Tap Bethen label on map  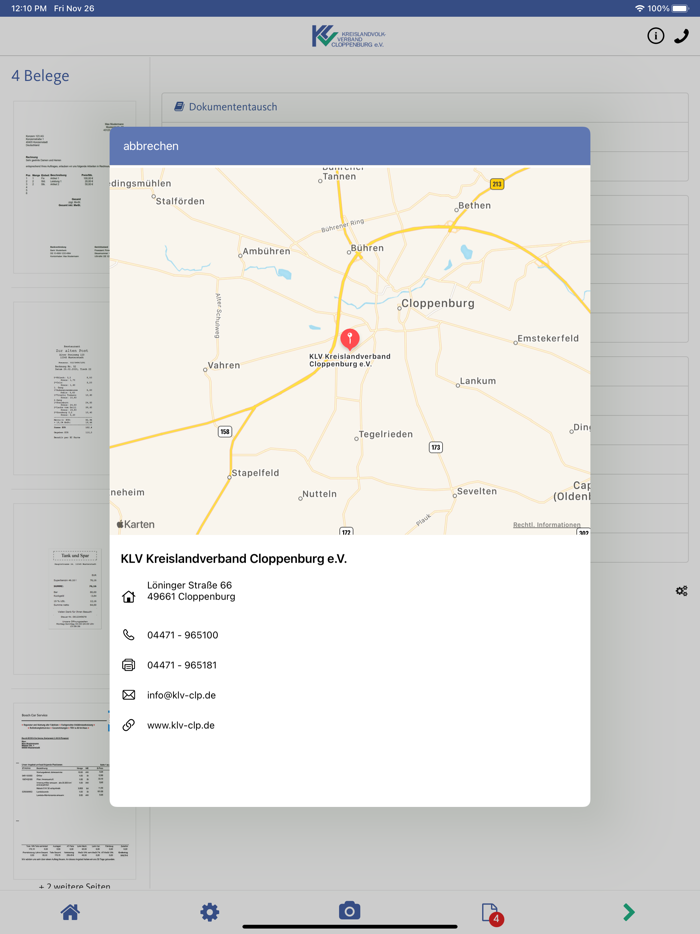[x=474, y=206]
